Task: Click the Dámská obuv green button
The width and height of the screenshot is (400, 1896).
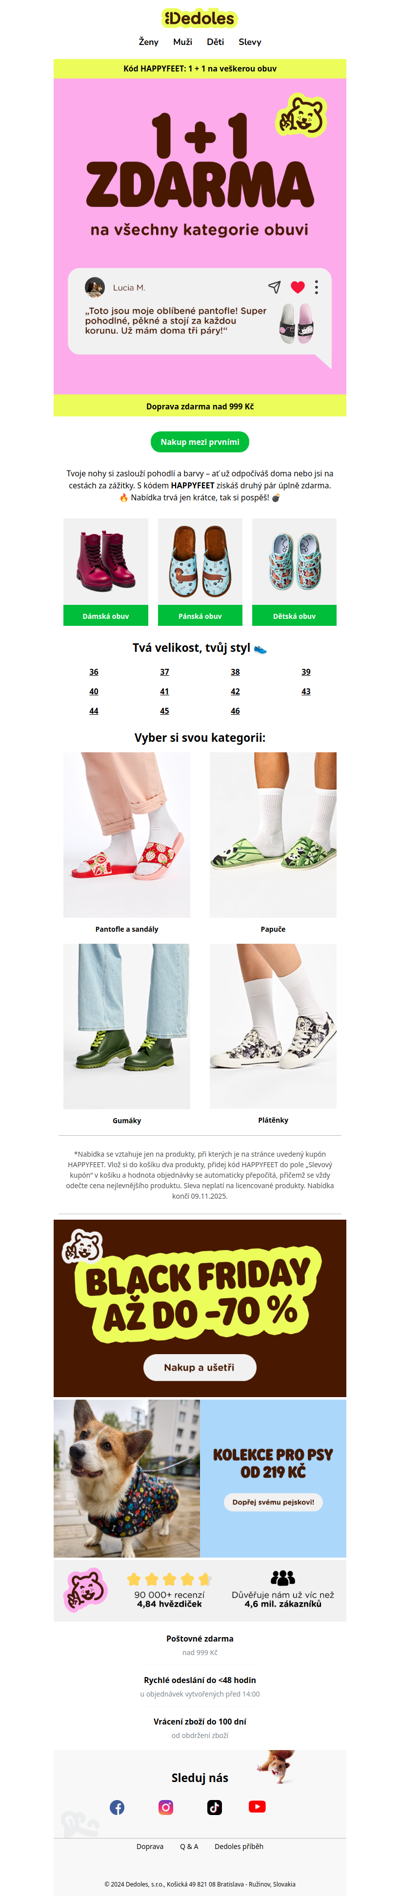Action: click(x=106, y=616)
